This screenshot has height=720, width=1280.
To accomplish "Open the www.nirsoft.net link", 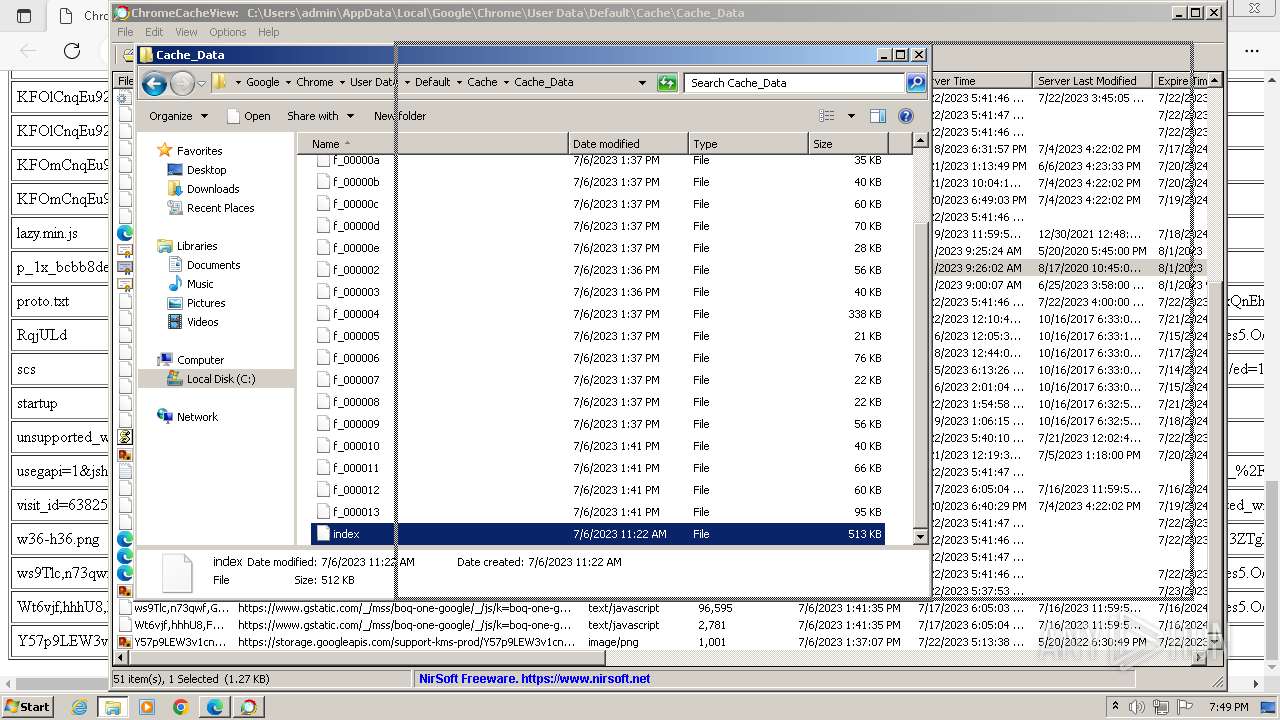I will tap(586, 678).
